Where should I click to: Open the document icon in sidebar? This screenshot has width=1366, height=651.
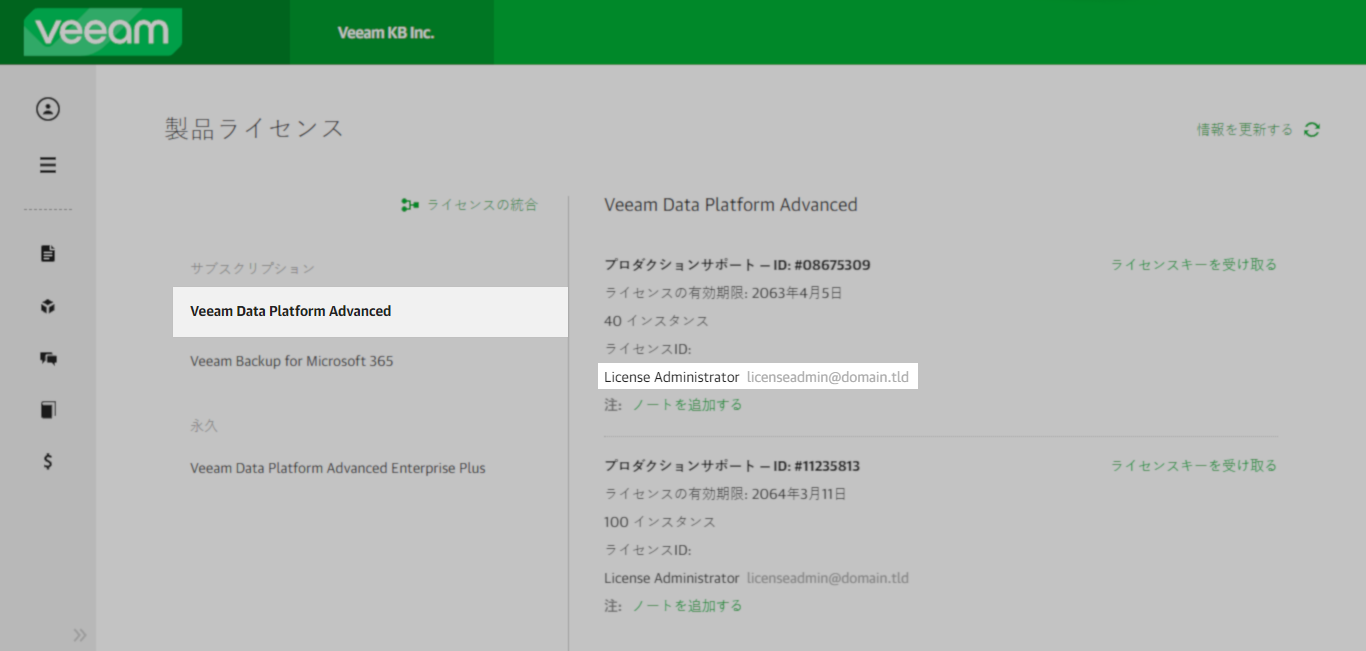(48, 254)
